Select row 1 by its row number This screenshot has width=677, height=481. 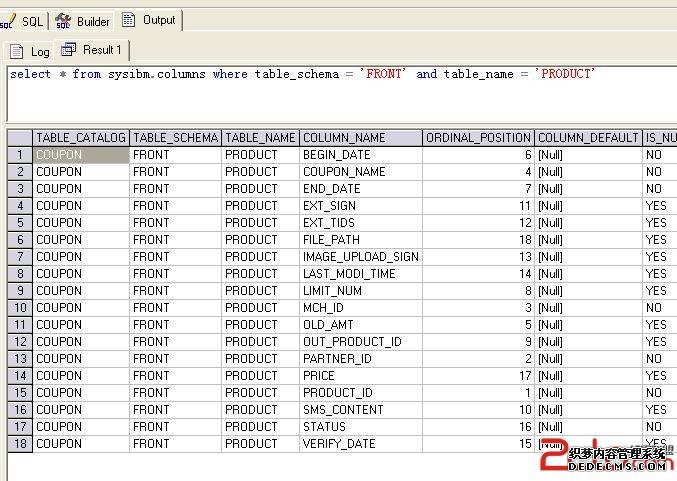(19, 155)
